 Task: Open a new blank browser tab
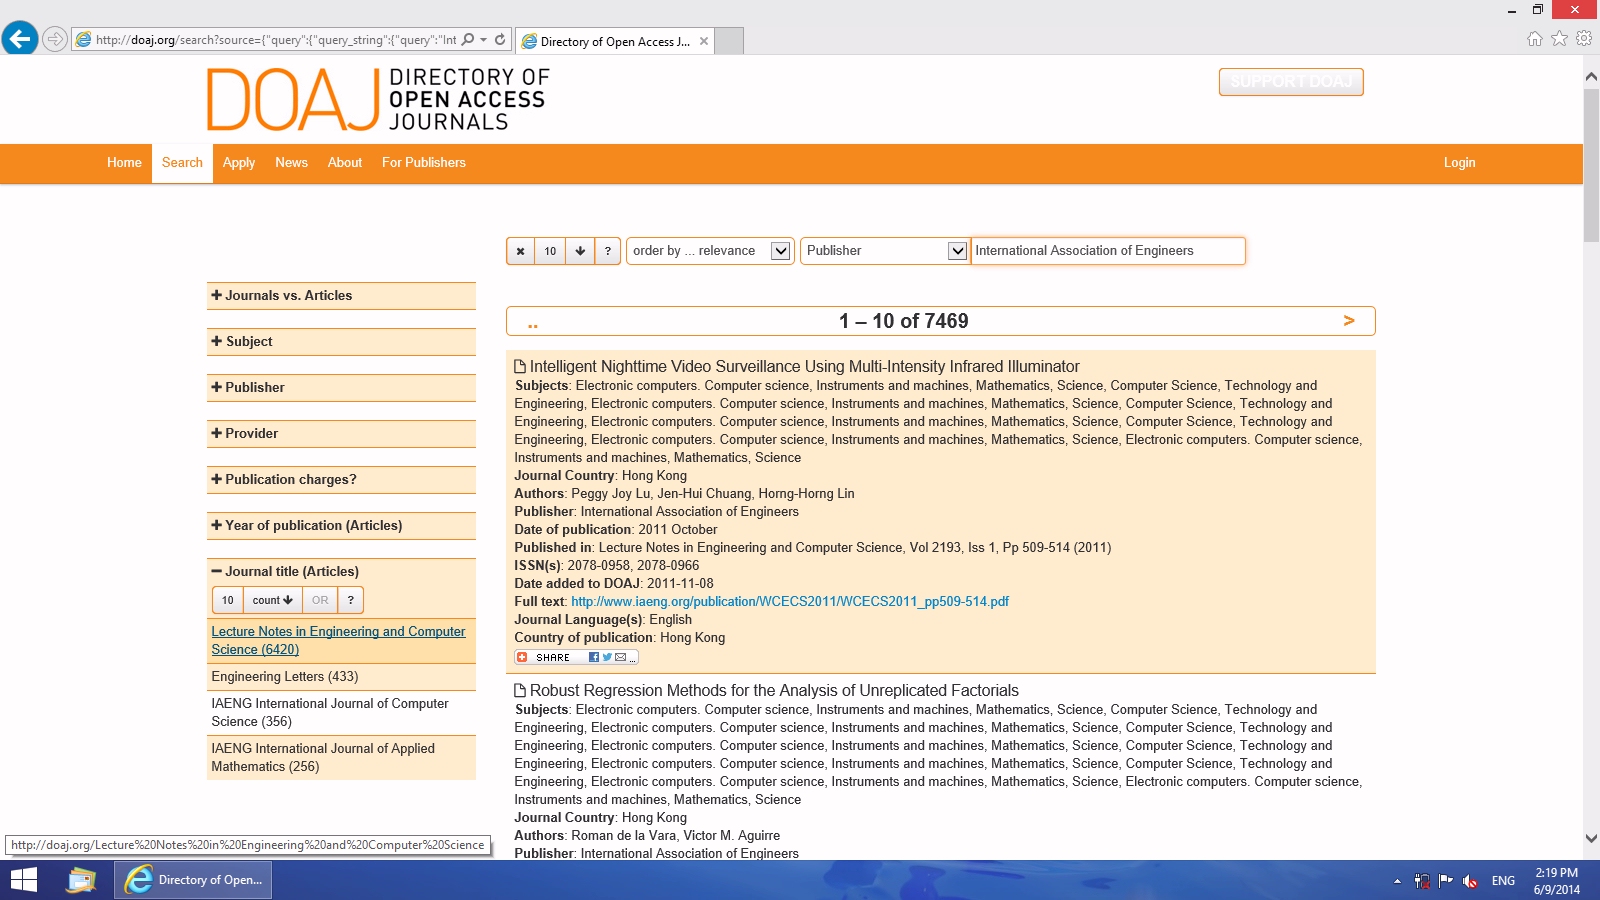[730, 41]
